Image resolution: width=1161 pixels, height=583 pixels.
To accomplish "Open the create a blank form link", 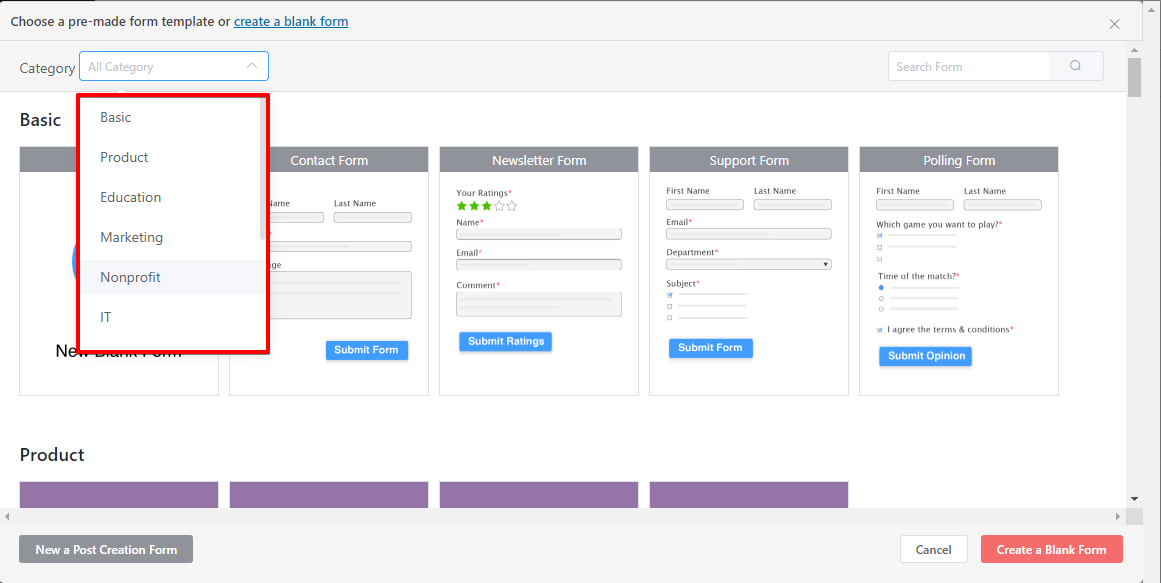I will 291,21.
